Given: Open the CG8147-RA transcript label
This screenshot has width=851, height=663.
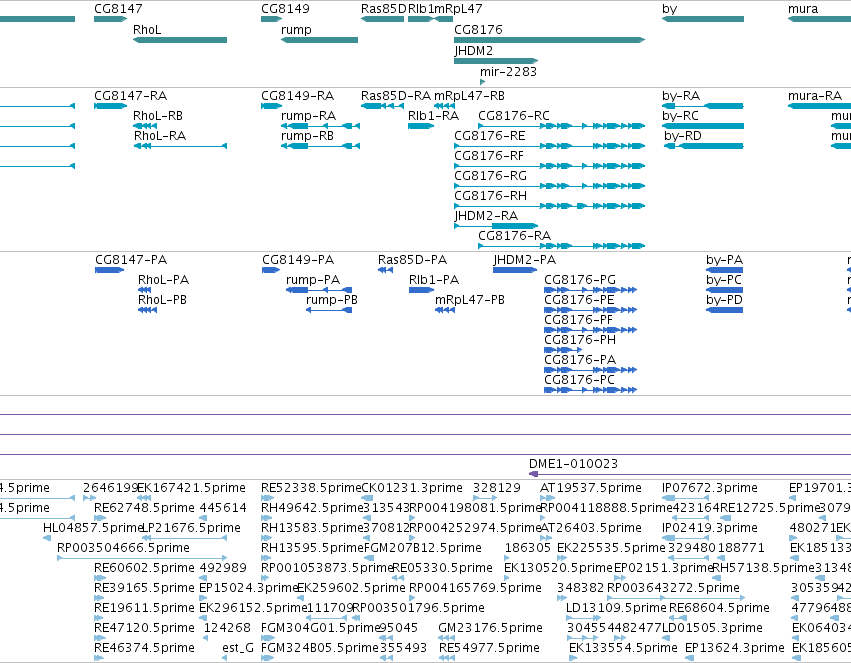Looking at the screenshot, I should click(131, 96).
